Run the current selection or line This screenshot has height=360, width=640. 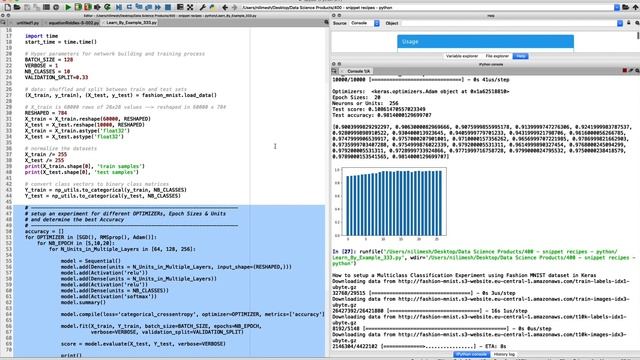point(97,7)
